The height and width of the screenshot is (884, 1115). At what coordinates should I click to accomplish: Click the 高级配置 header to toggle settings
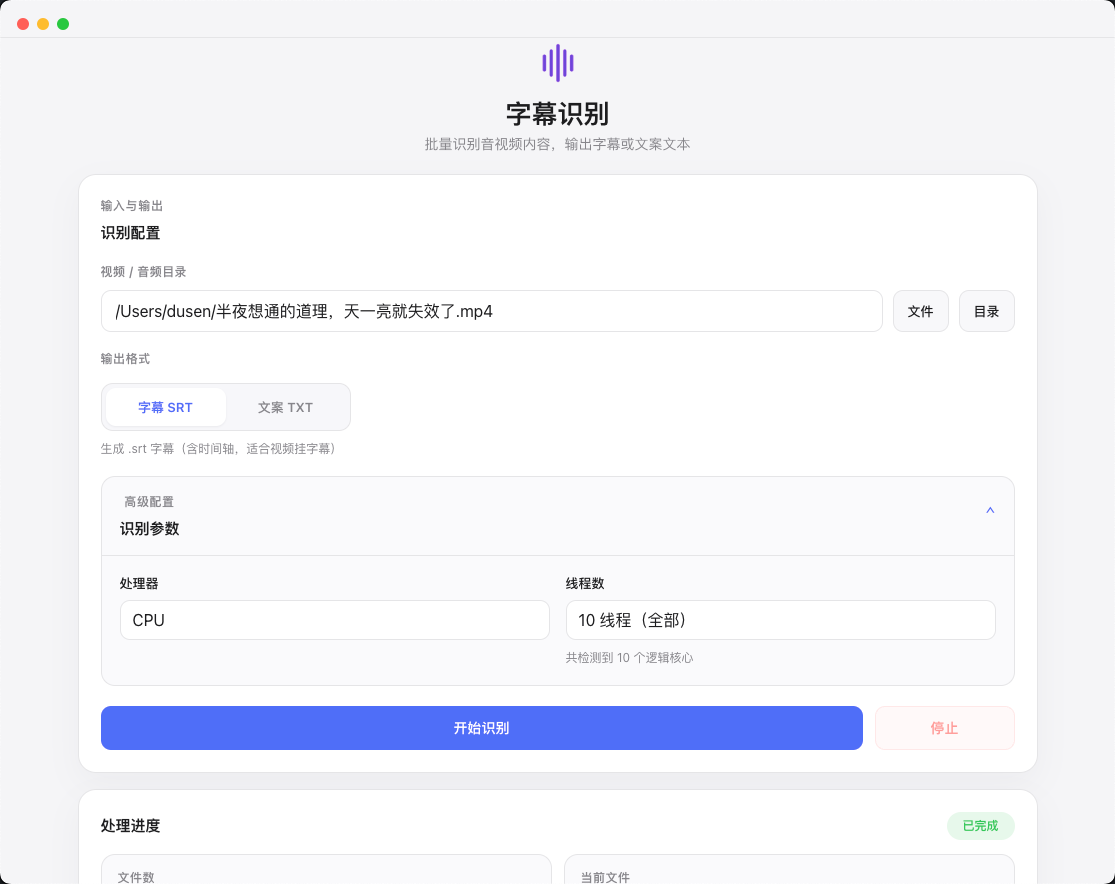(148, 501)
